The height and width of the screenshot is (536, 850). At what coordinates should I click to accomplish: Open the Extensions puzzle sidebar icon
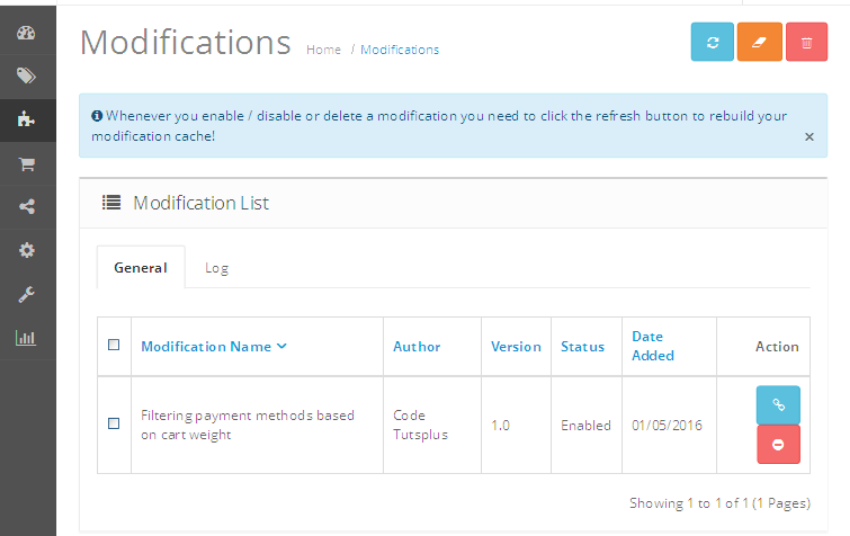[x=26, y=120]
